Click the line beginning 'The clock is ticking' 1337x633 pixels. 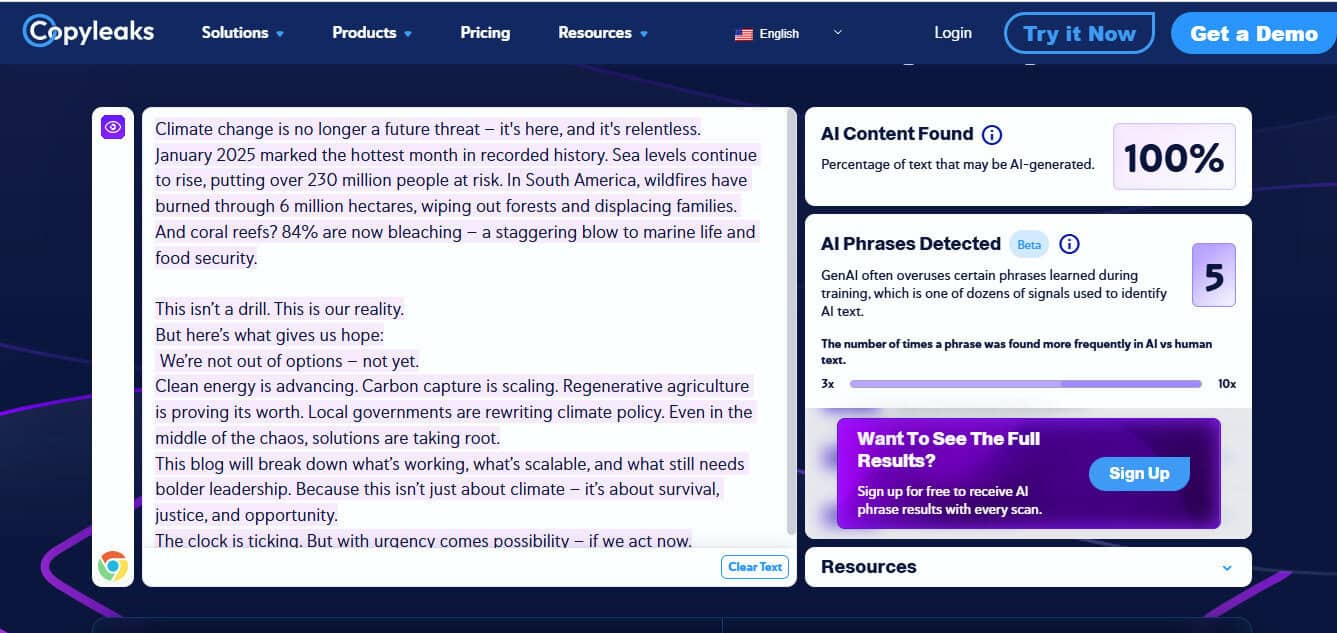[x=423, y=541]
